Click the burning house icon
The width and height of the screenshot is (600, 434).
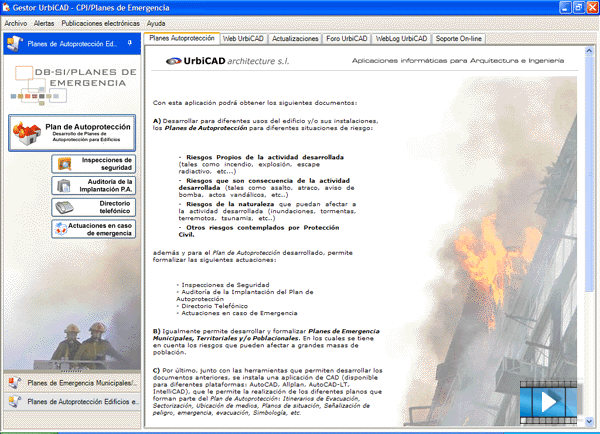click(x=26, y=133)
